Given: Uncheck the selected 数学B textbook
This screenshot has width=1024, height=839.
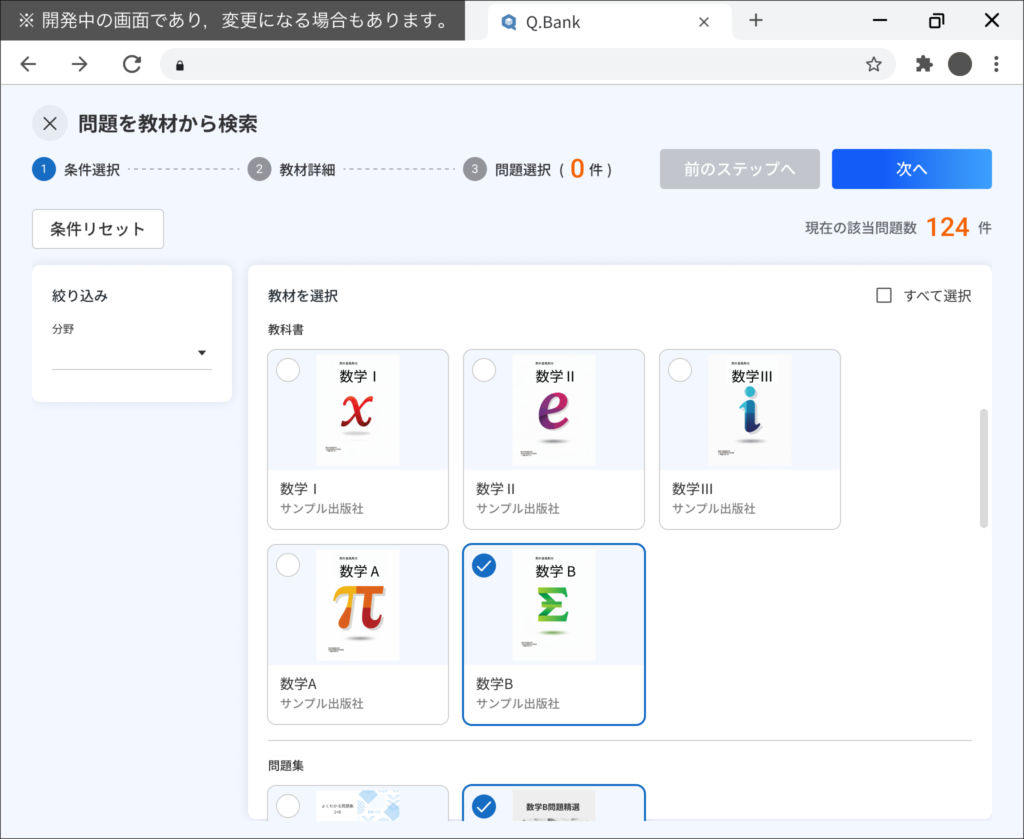Looking at the screenshot, I should 484,565.
